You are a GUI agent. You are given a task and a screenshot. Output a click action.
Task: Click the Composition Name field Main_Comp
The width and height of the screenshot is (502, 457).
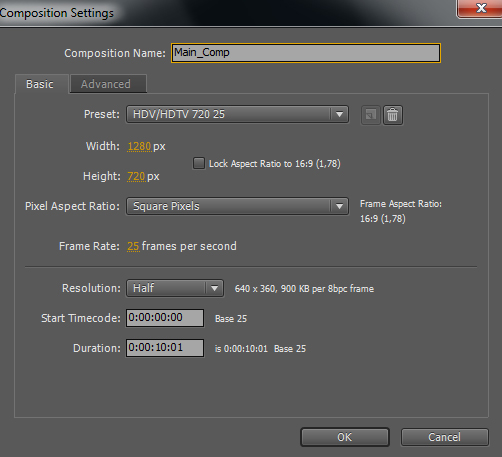click(306, 53)
